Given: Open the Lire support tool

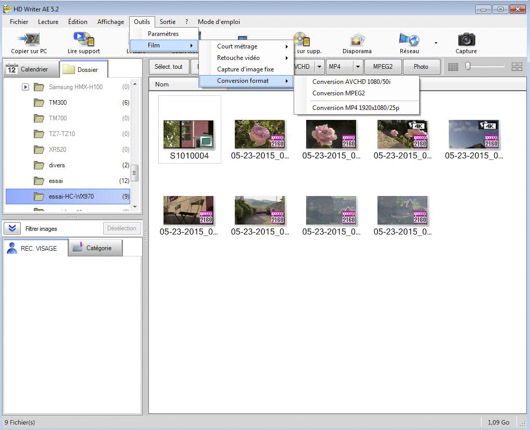Looking at the screenshot, I should click(x=83, y=43).
